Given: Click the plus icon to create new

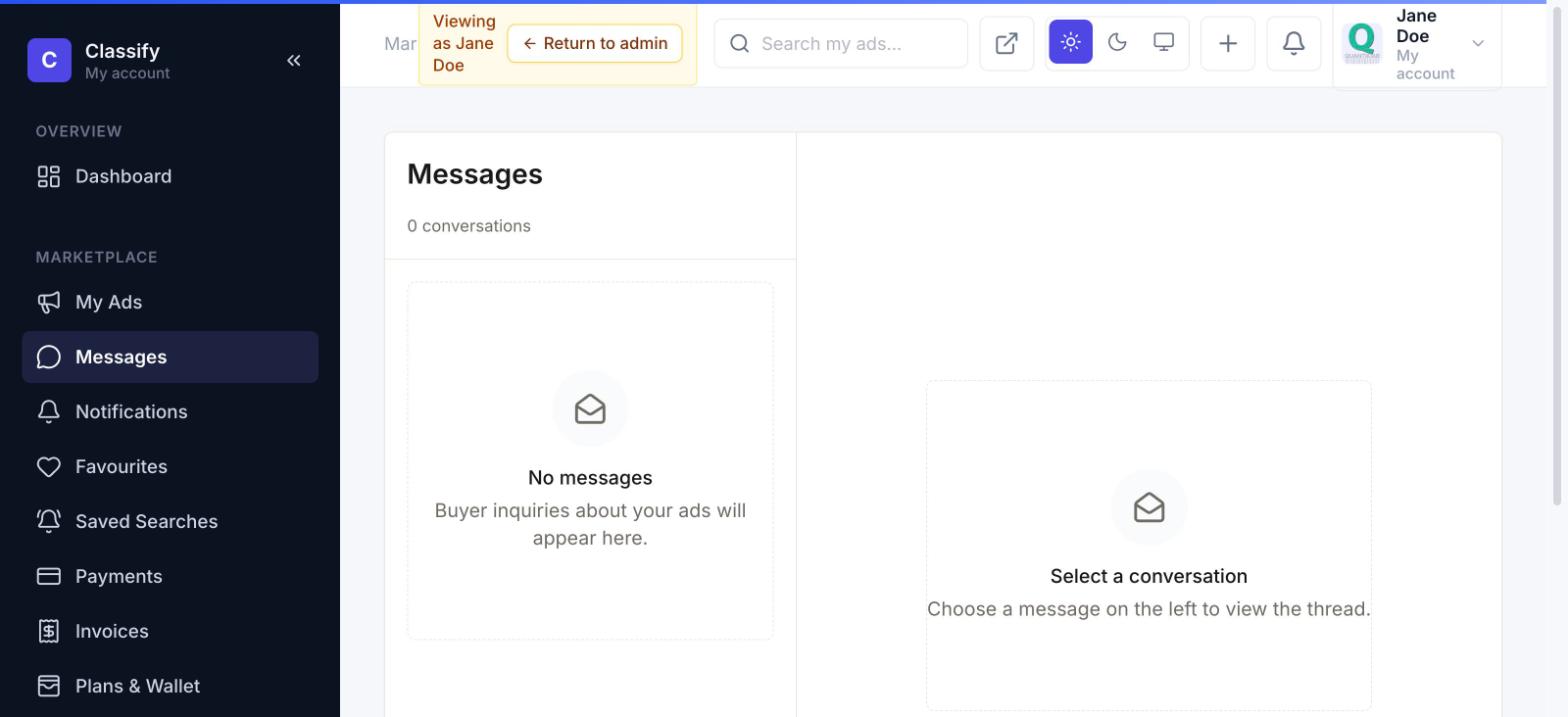Looking at the screenshot, I should (1228, 43).
